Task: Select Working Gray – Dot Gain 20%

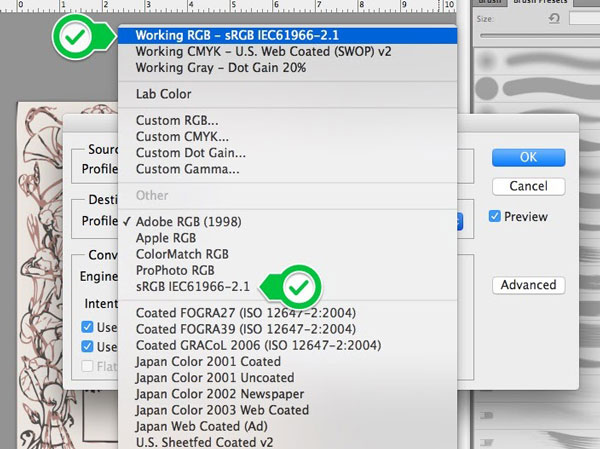Action: tap(287, 68)
